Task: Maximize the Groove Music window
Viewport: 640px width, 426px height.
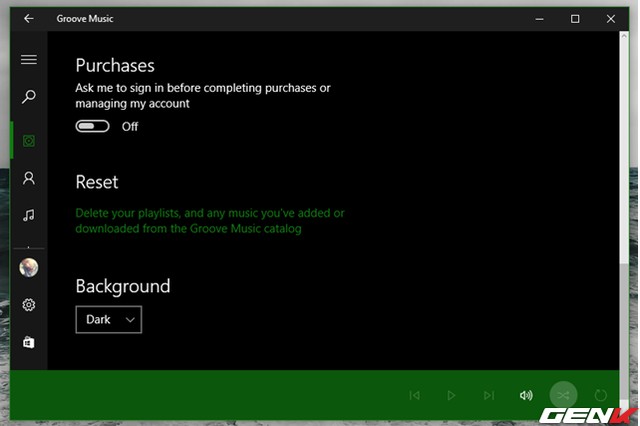Action: 575,19
